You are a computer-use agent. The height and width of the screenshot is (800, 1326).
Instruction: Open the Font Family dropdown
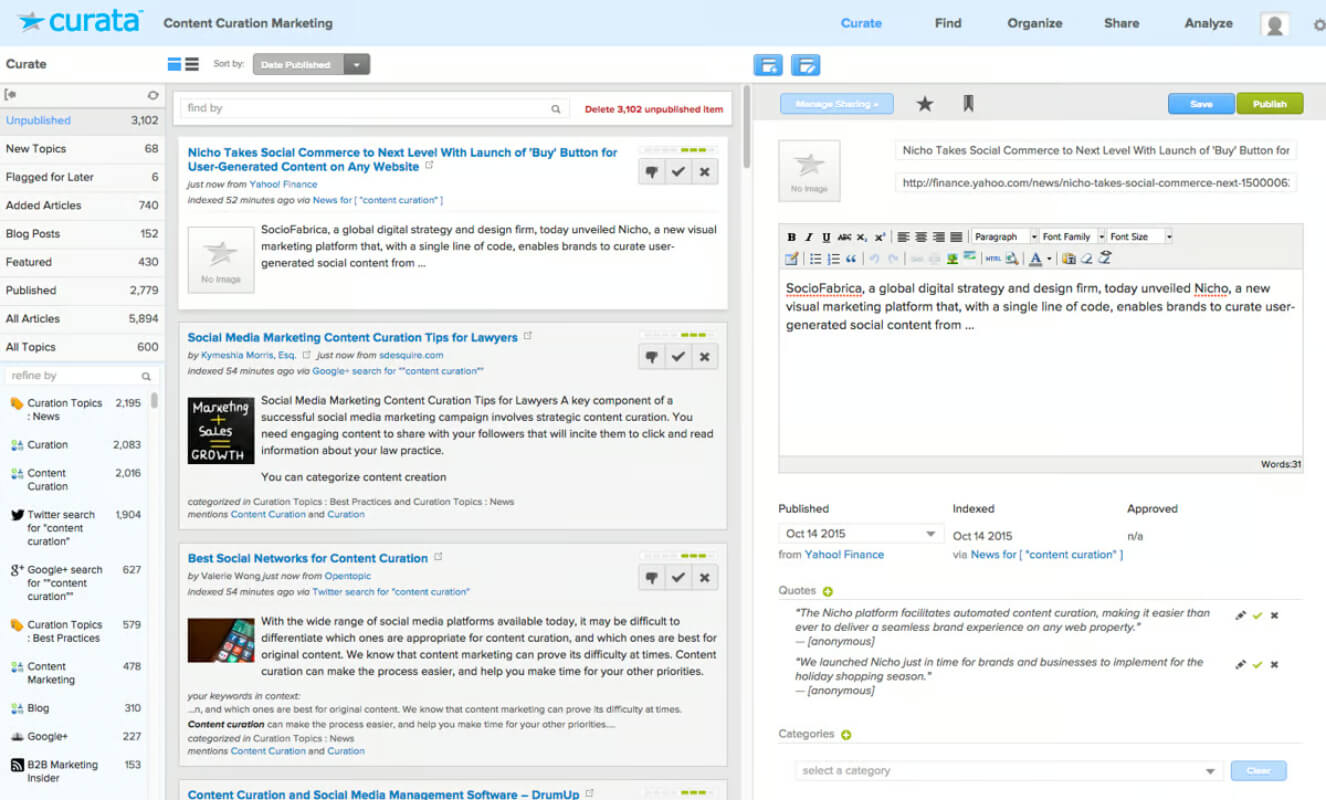click(1072, 237)
